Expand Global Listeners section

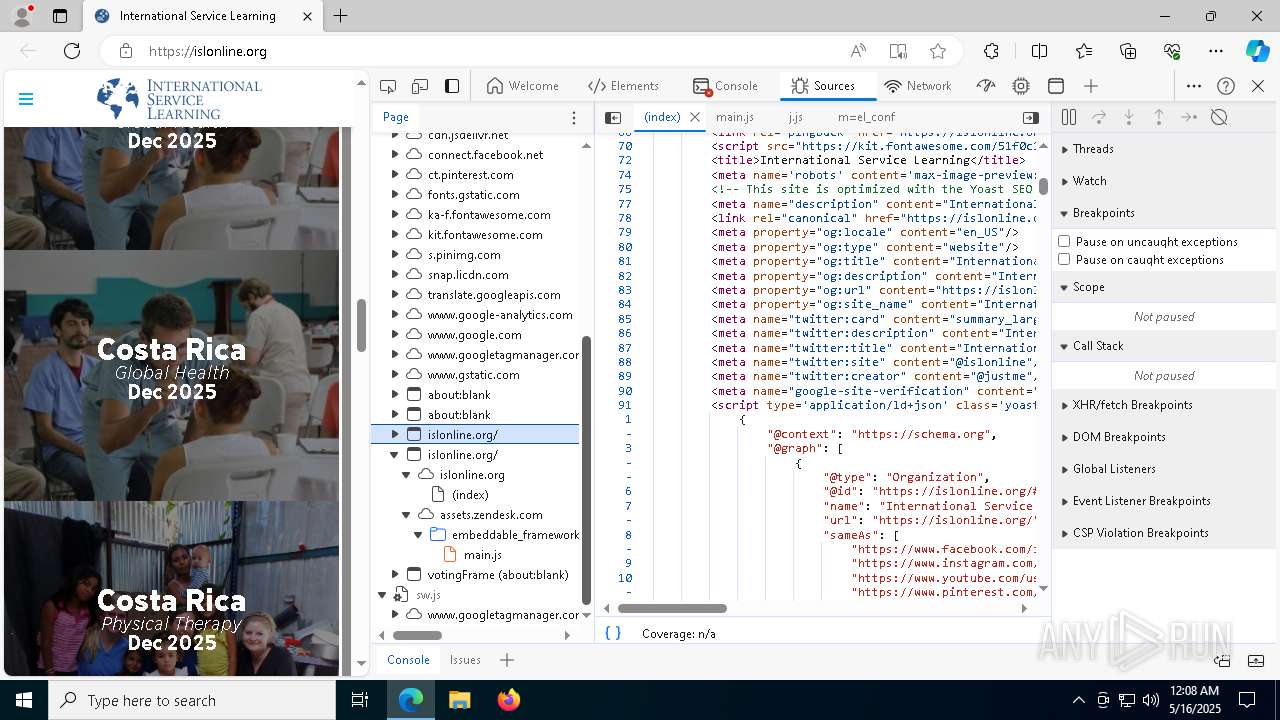point(1165,469)
